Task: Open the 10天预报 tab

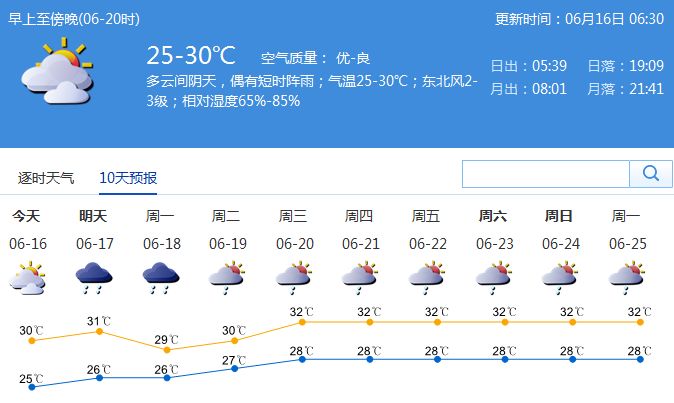Action: click(x=128, y=178)
